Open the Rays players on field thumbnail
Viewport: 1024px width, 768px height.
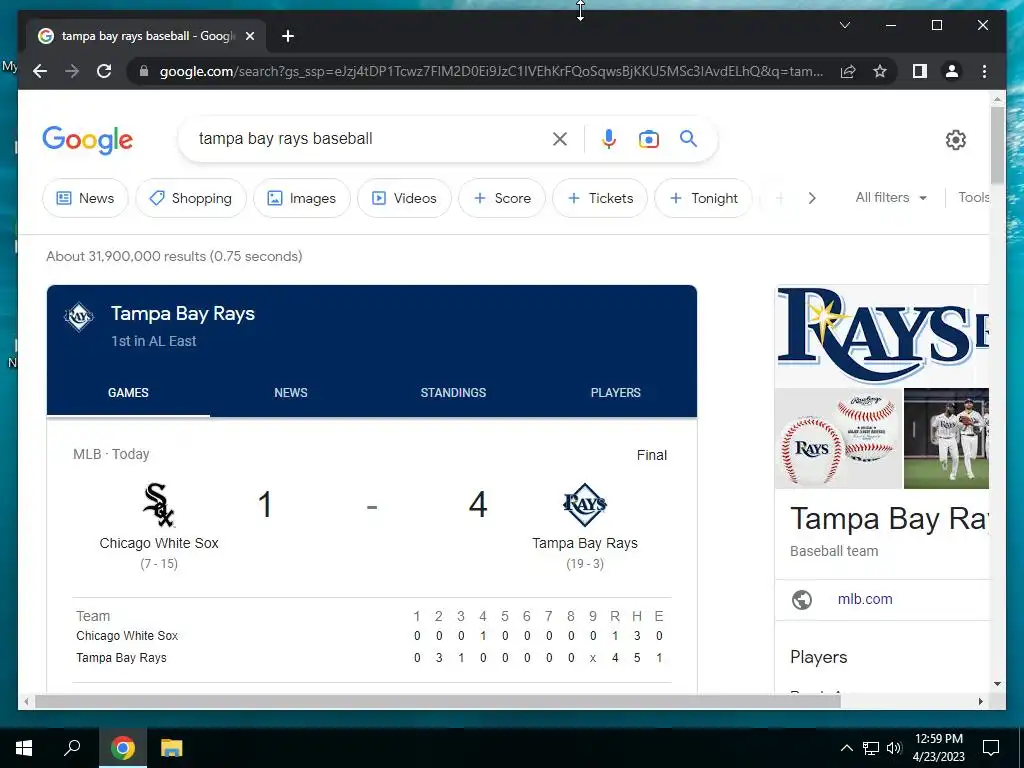click(946, 439)
